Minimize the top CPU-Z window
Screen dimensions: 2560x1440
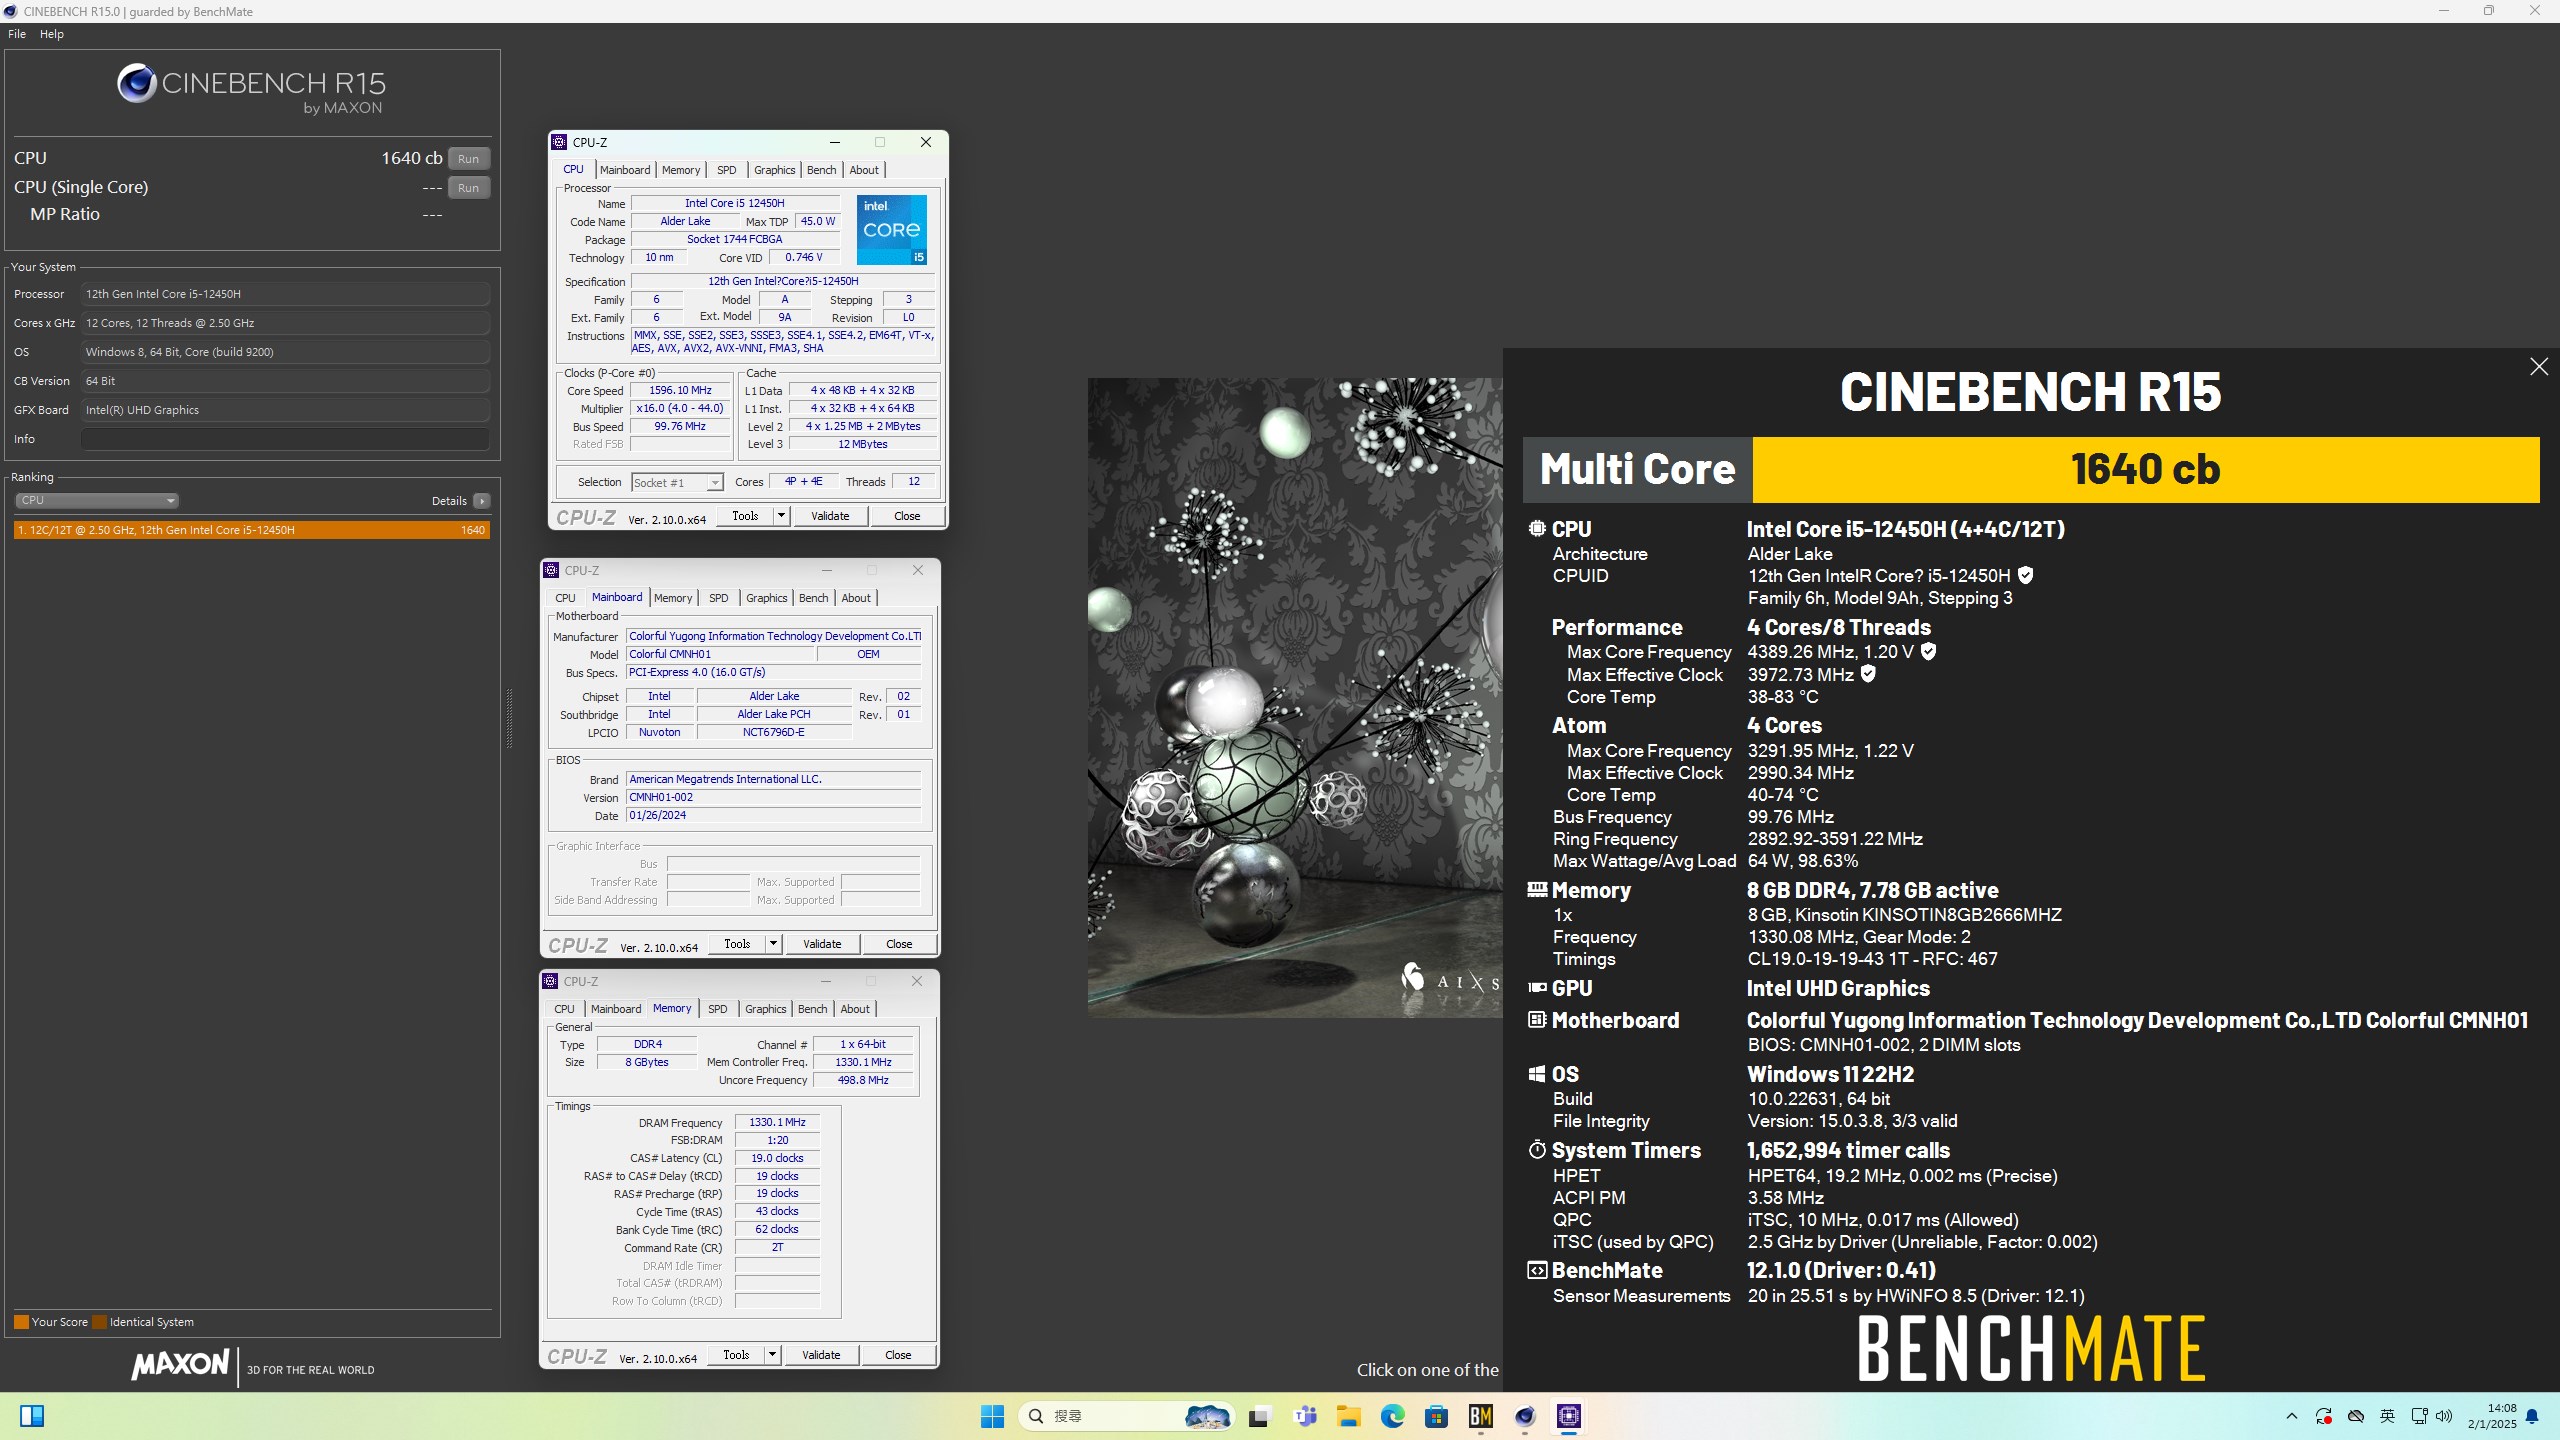pos(835,143)
